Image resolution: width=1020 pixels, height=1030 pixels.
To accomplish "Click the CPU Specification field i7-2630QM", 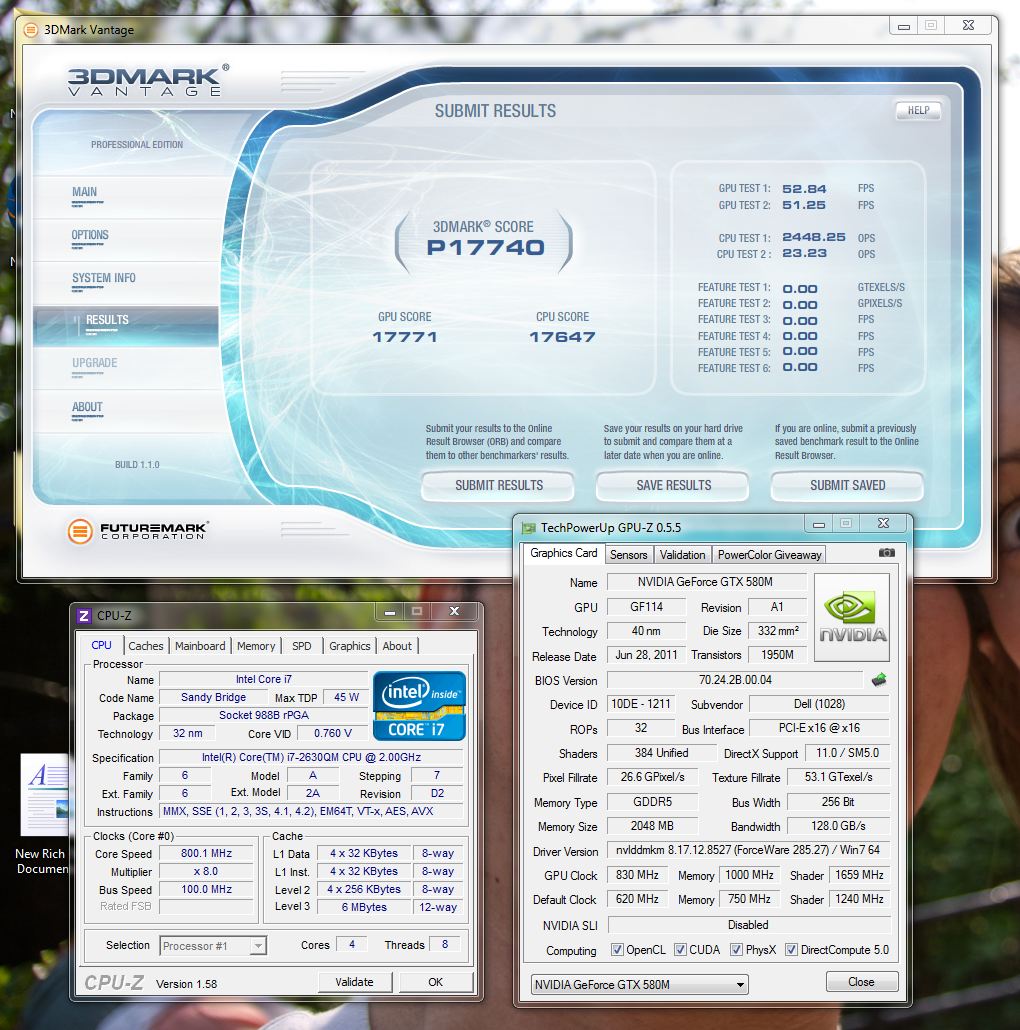I will pyautogui.click(x=311, y=757).
